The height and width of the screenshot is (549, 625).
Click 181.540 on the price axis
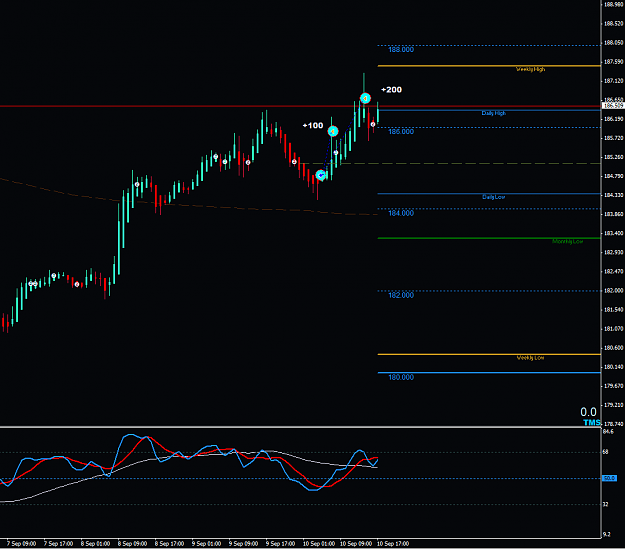(613, 310)
